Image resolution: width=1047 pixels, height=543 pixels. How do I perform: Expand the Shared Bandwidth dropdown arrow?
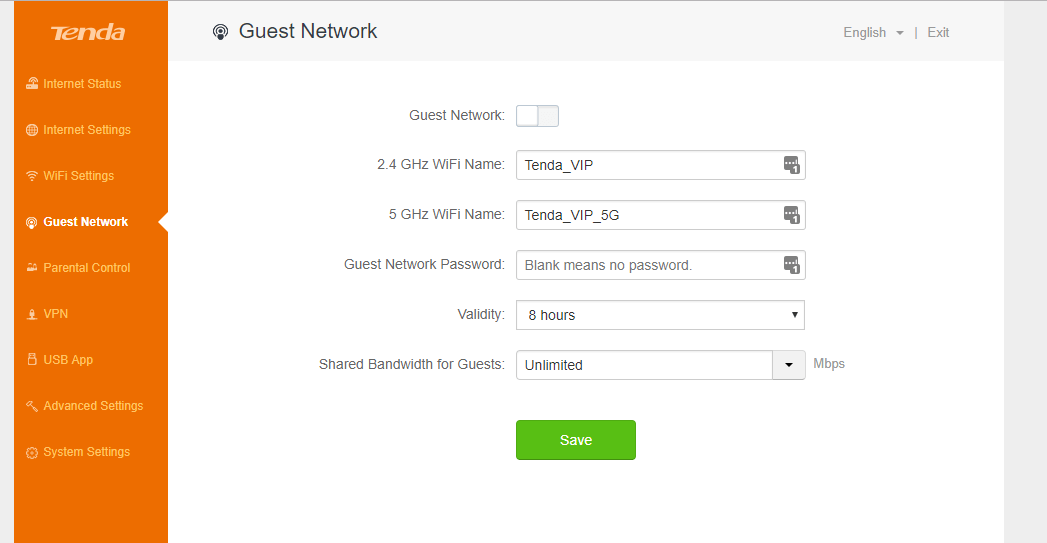coord(789,365)
